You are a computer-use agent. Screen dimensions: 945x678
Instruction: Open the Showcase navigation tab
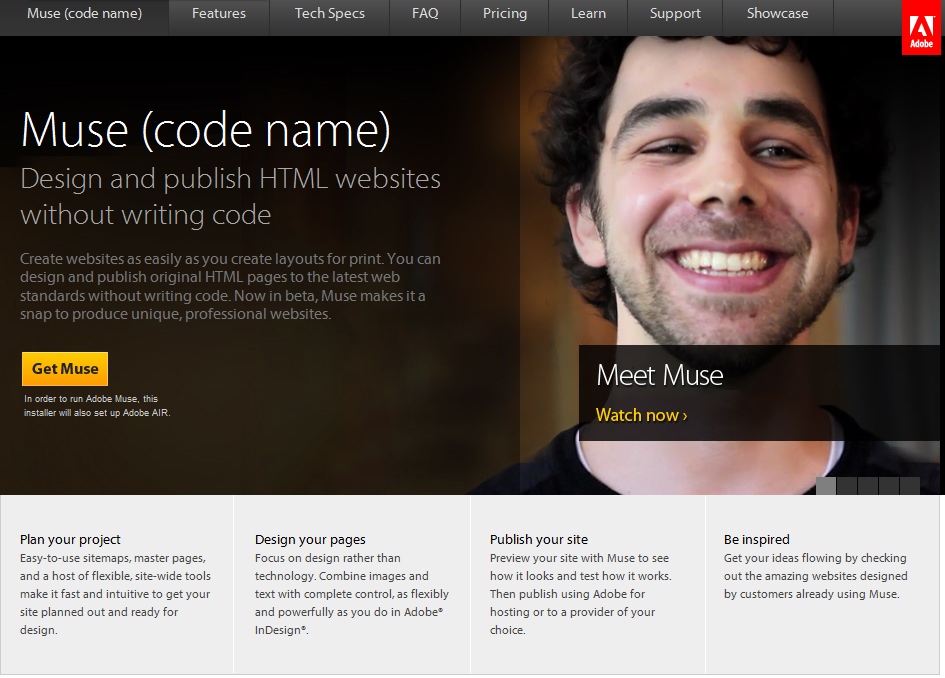[x=777, y=13]
